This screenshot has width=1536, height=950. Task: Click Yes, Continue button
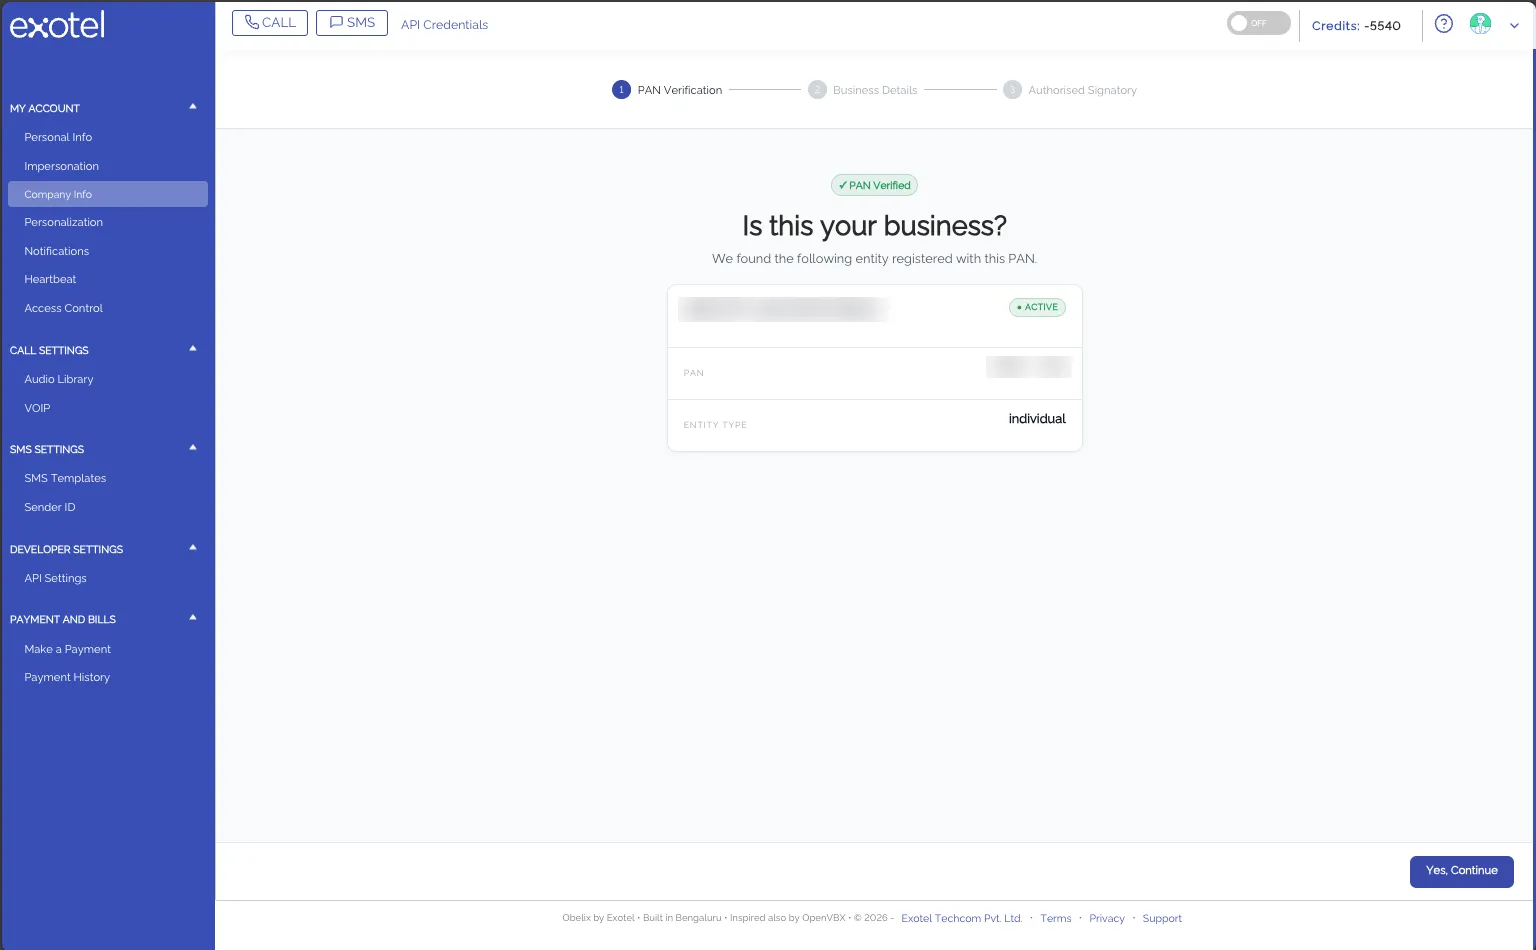click(x=1462, y=871)
